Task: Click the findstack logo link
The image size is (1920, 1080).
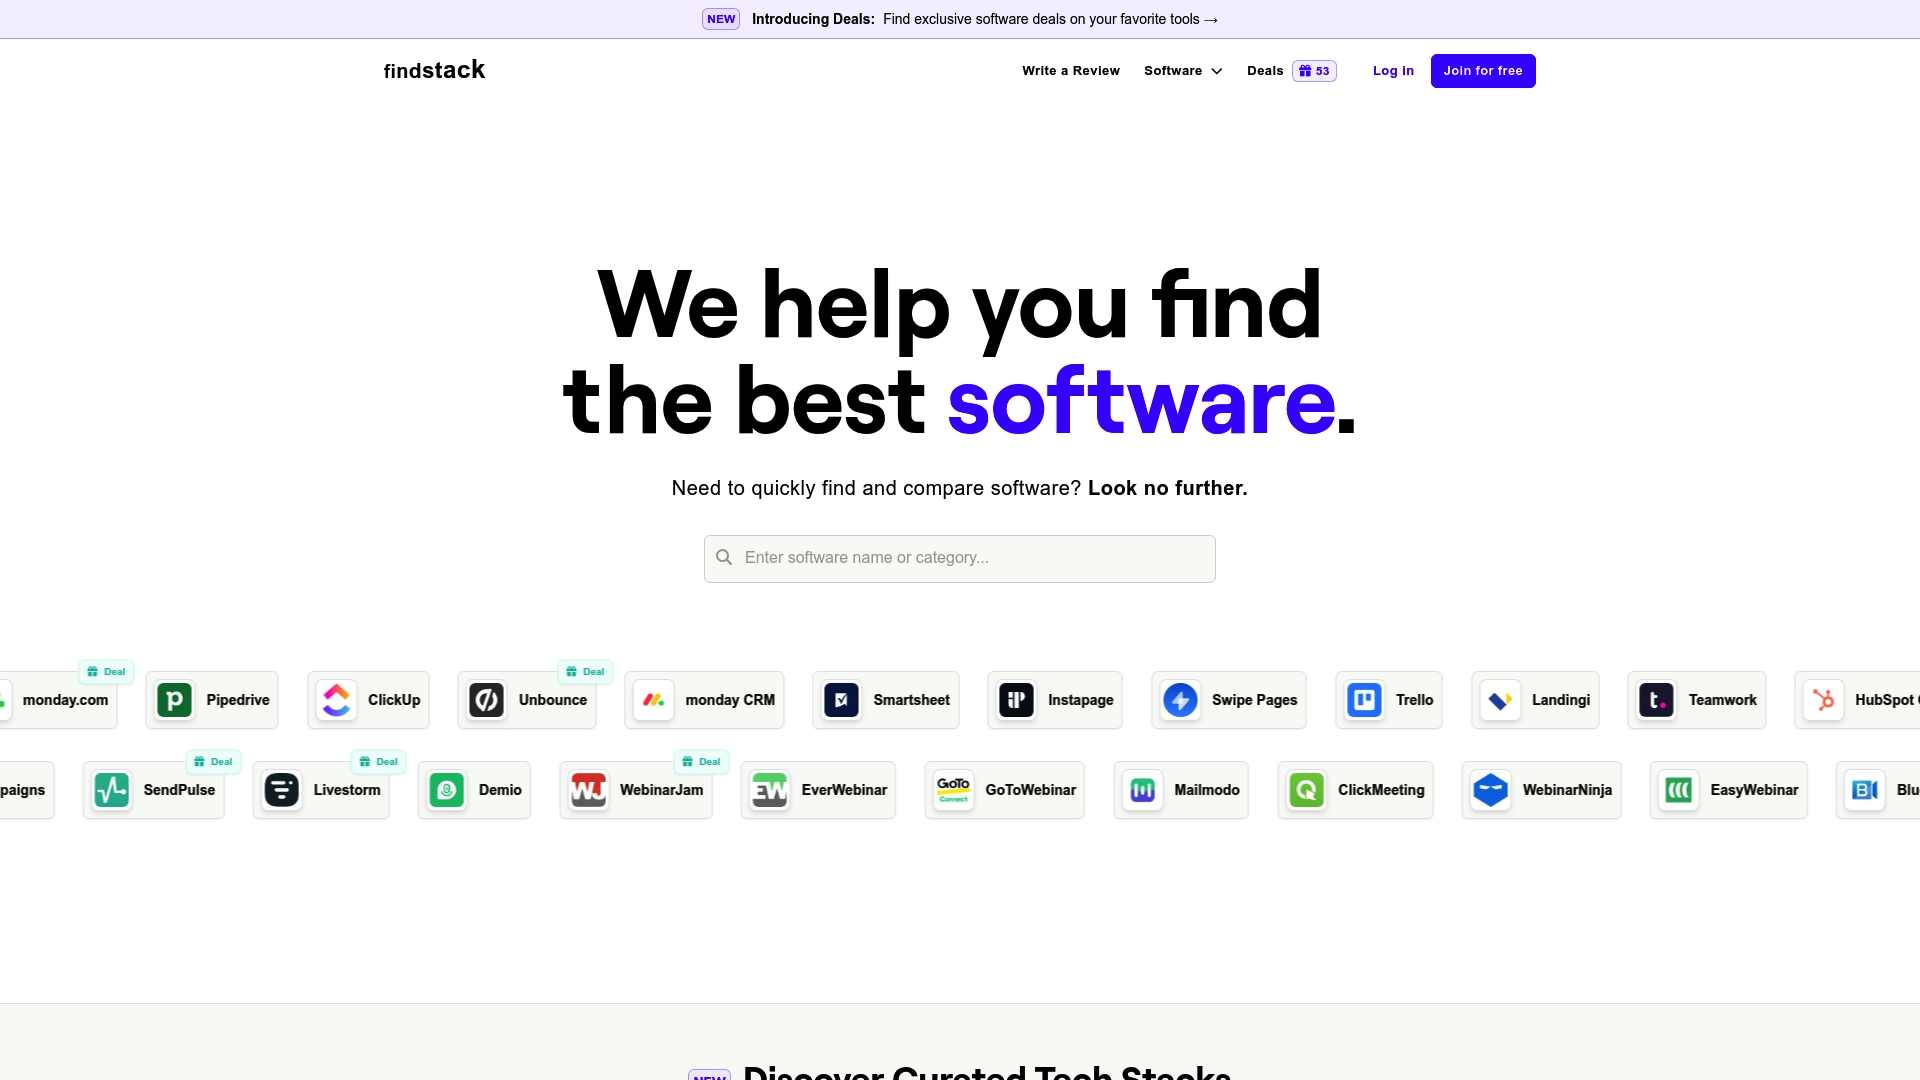Action: point(433,70)
